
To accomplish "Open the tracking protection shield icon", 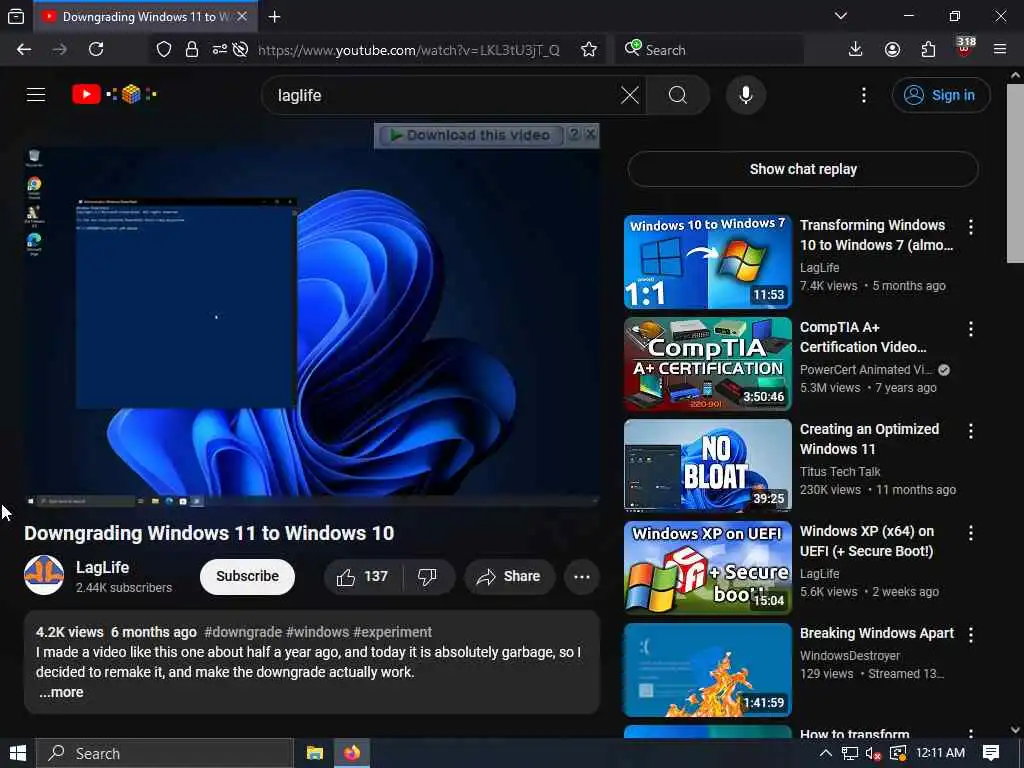I will click(x=164, y=50).
